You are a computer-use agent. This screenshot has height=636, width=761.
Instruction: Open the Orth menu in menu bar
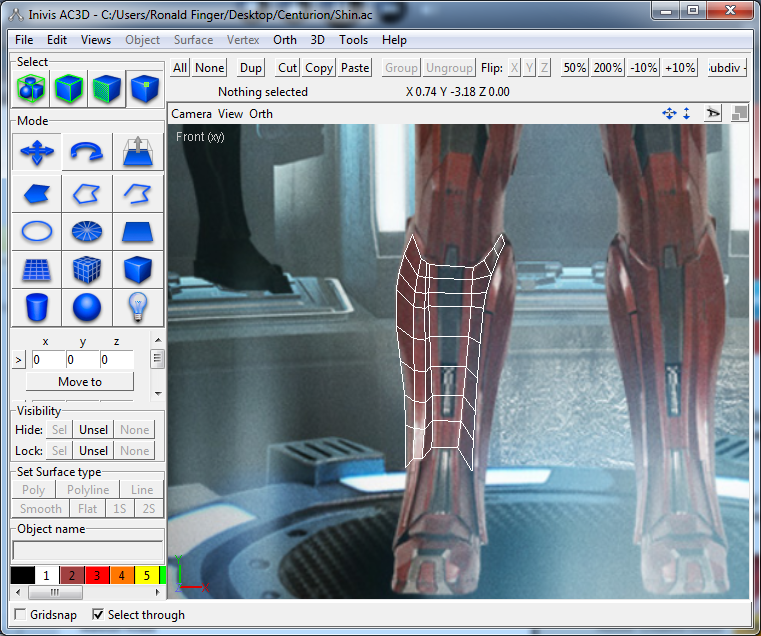(284, 40)
